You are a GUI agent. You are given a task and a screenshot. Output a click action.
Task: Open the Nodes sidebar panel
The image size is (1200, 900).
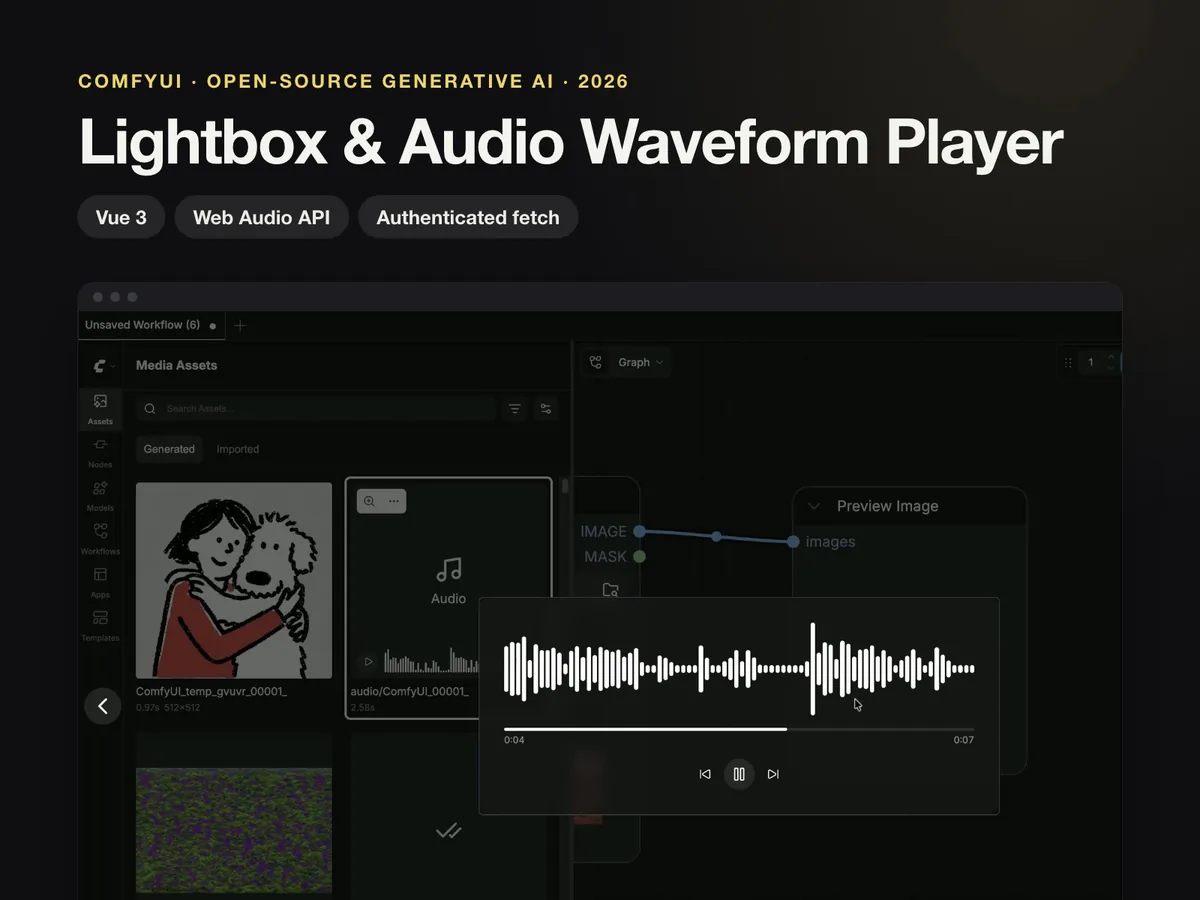coord(100,451)
